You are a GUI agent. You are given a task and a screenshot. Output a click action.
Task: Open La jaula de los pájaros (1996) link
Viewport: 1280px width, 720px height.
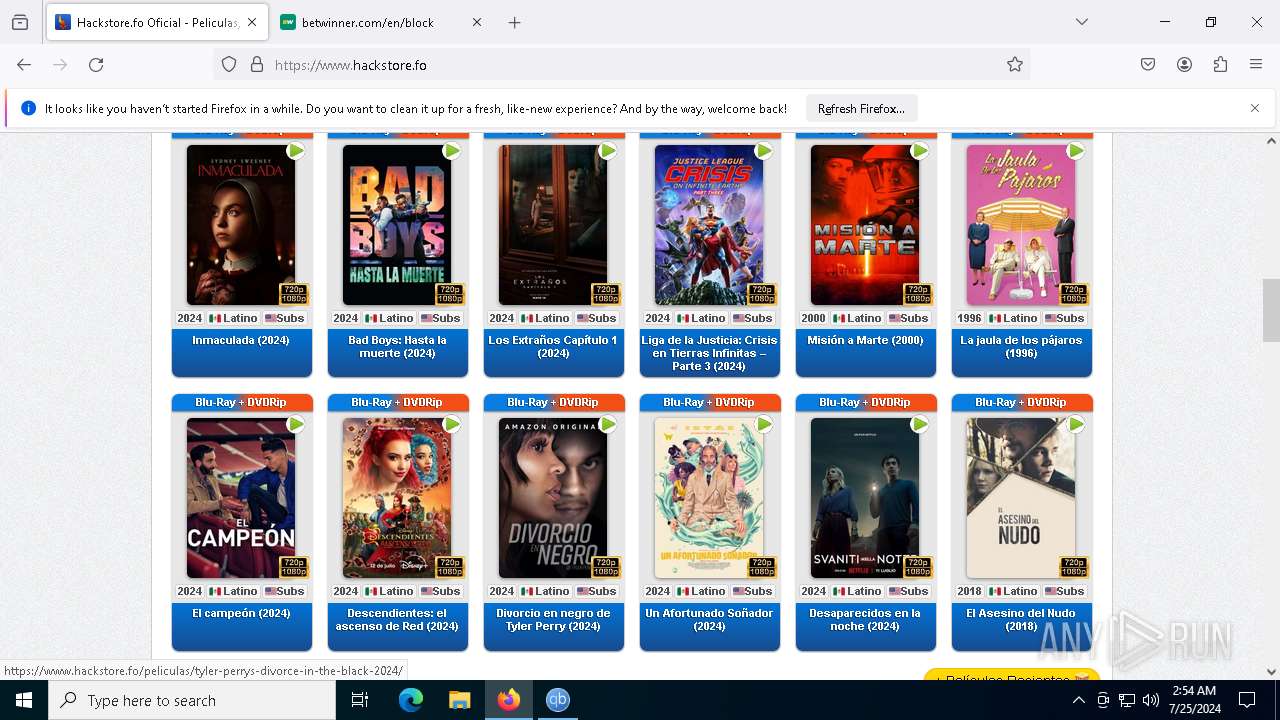coord(1021,347)
